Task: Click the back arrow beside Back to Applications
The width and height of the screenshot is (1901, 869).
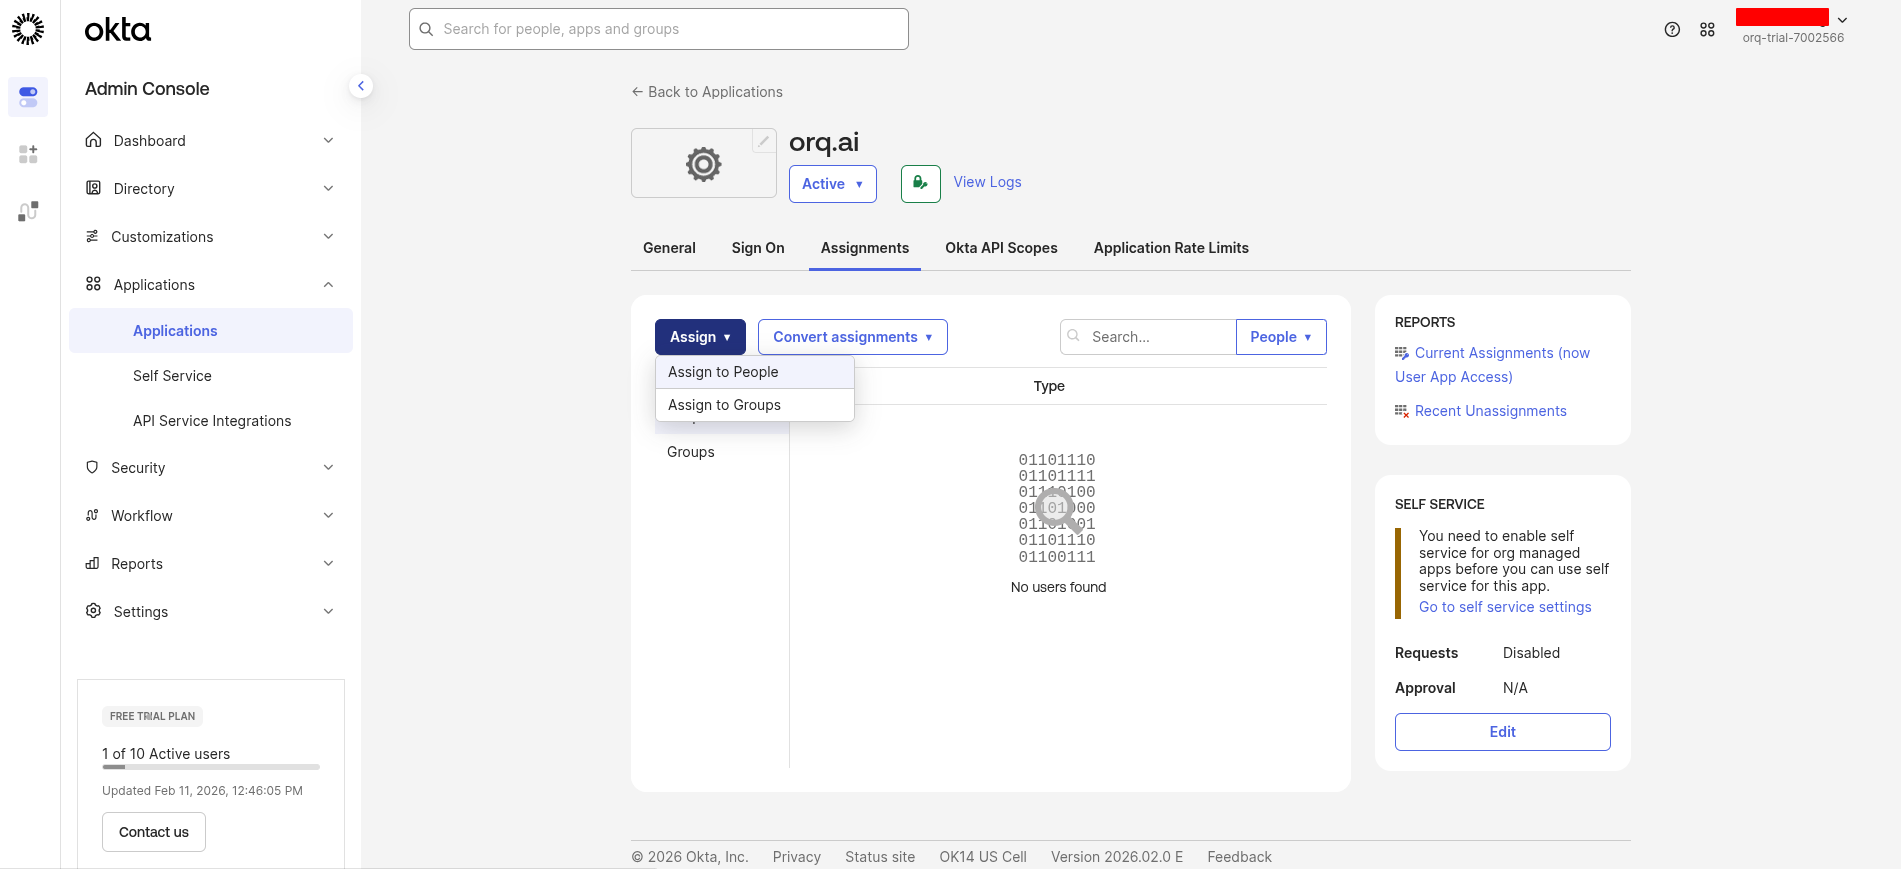Action: 637,92
